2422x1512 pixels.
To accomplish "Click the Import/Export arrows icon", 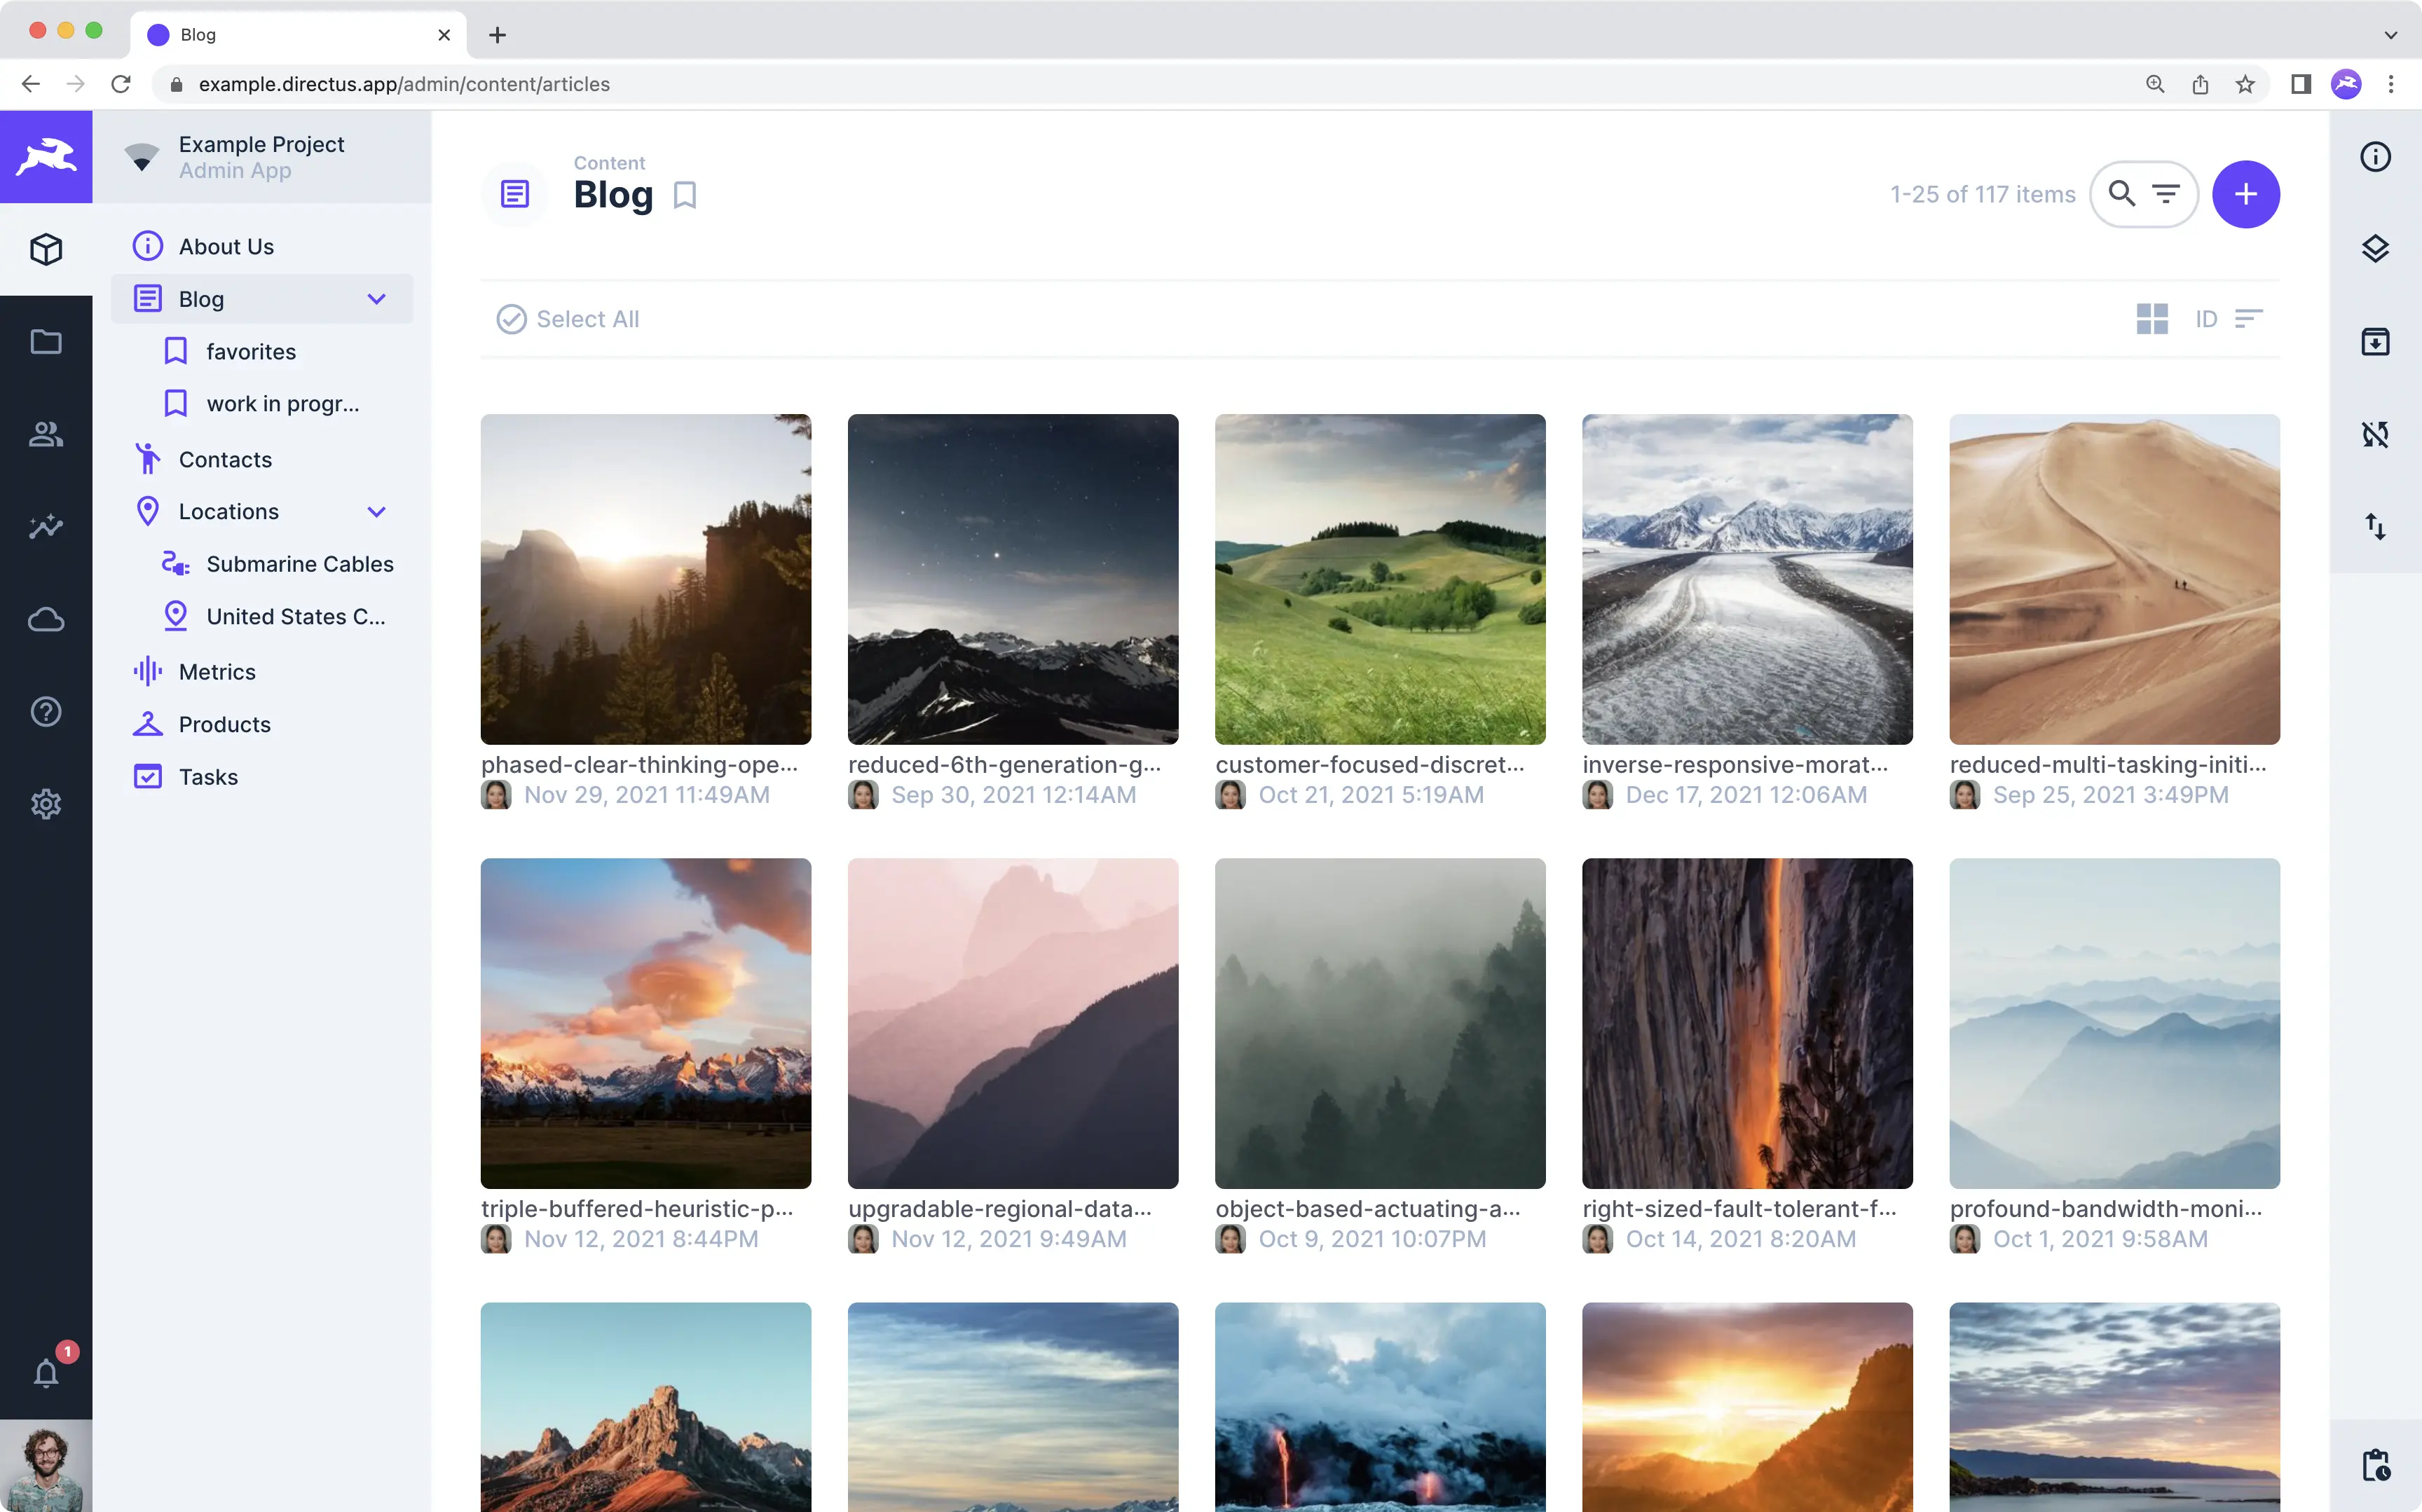I will point(2375,526).
